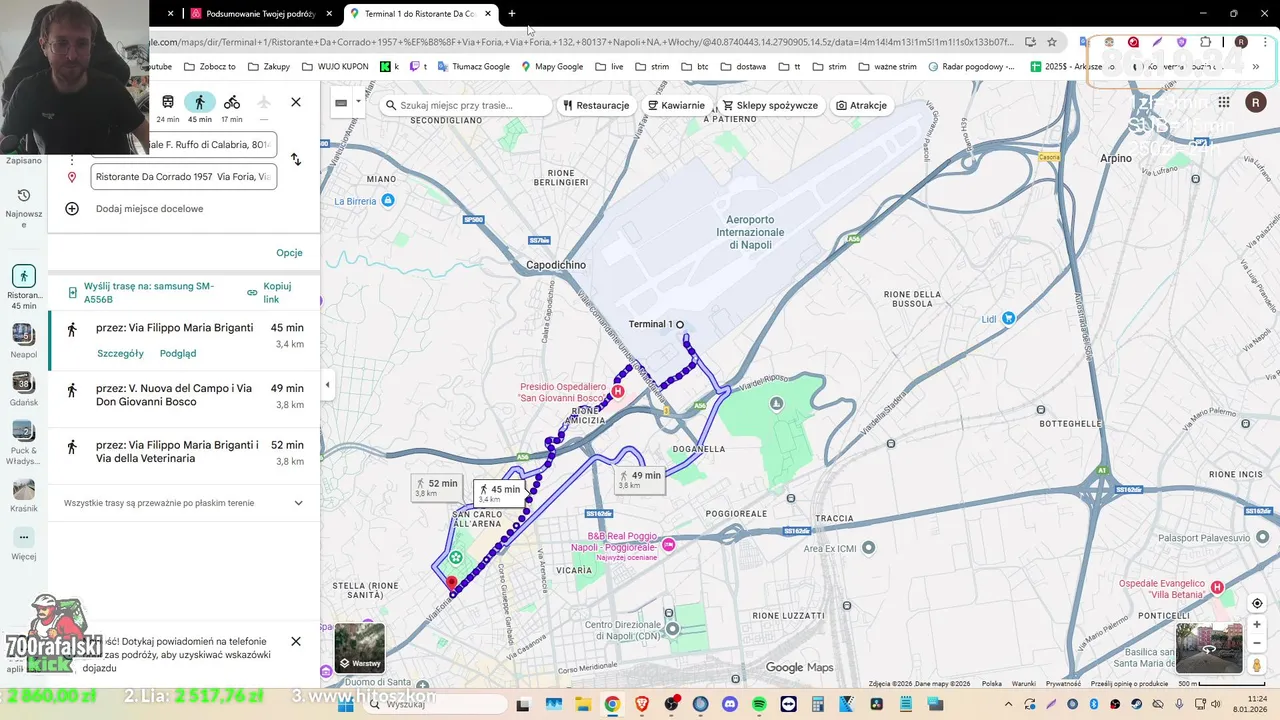Show more bookmarks with double chevron
This screenshot has width=1280, height=720.
pyautogui.click(x=1256, y=67)
